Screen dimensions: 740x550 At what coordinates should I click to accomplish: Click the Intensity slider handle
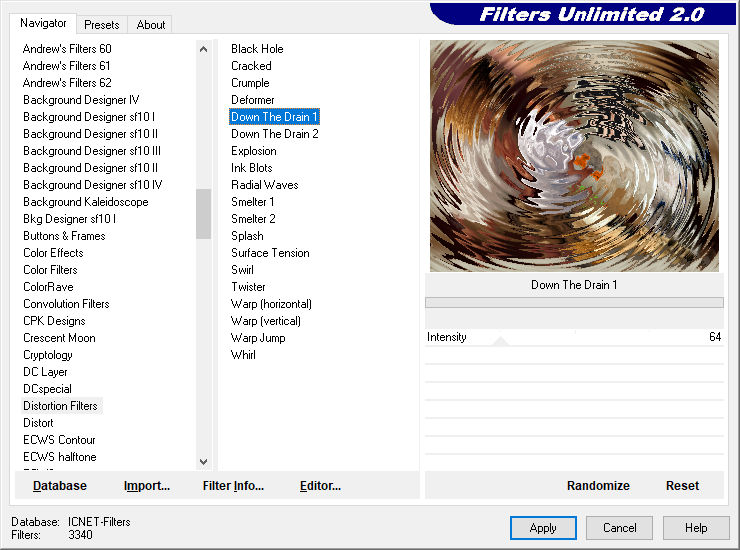pyautogui.click(x=501, y=341)
